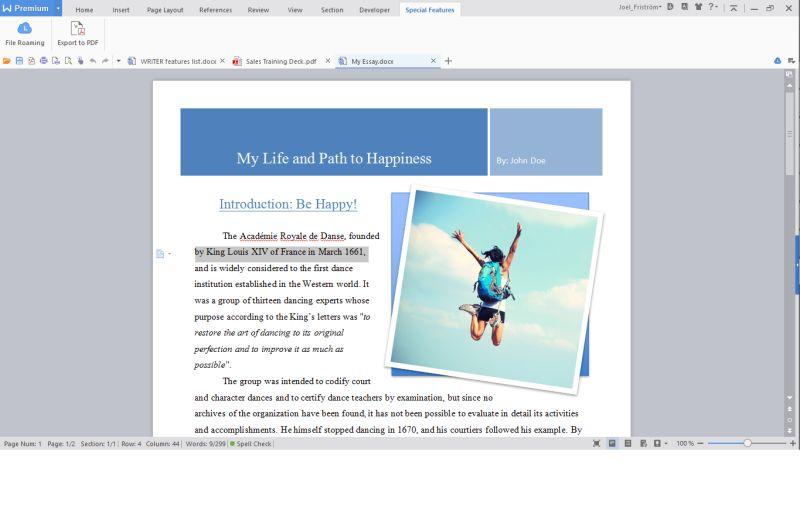Open the Insert ribbon tab

click(x=121, y=10)
